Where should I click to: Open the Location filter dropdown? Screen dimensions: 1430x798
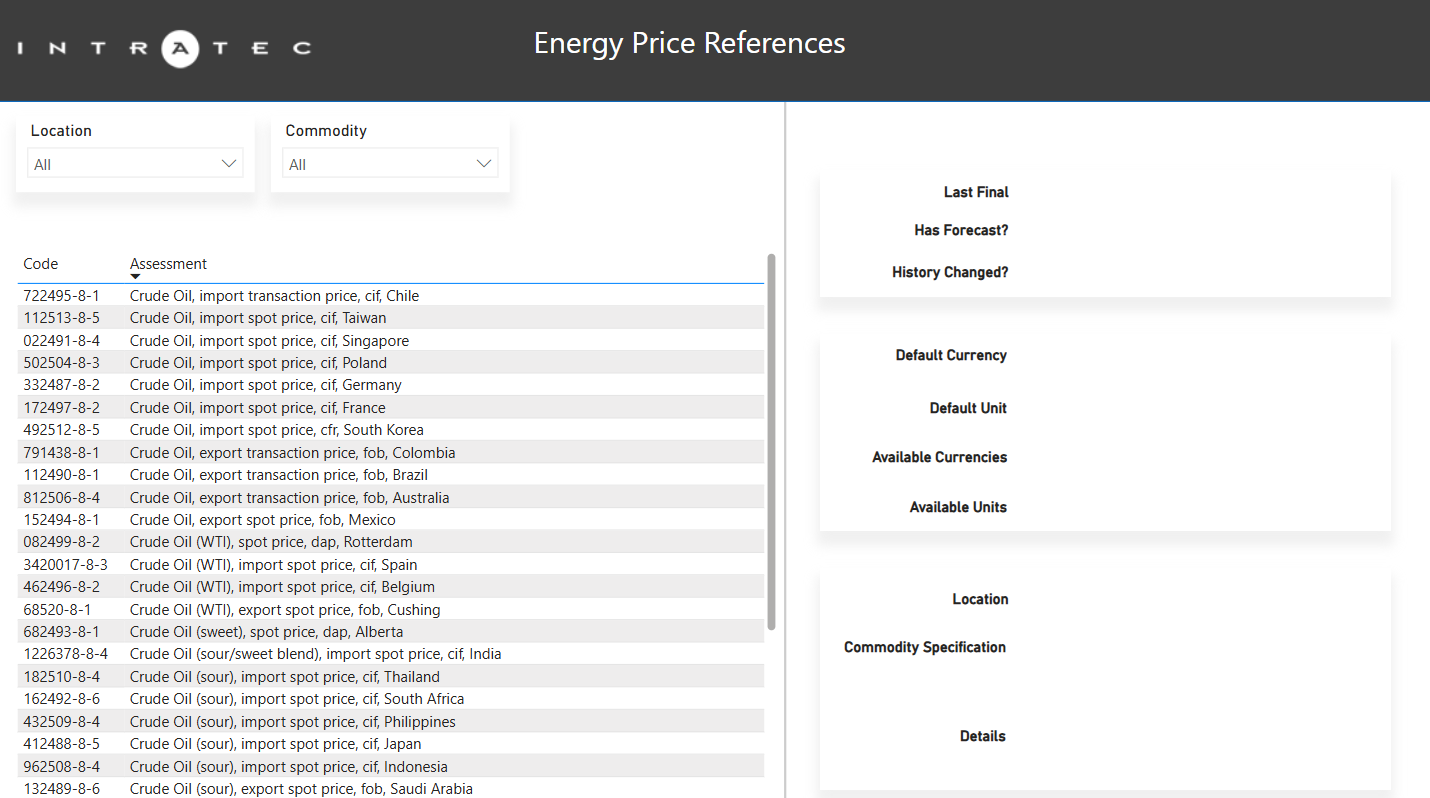point(135,164)
